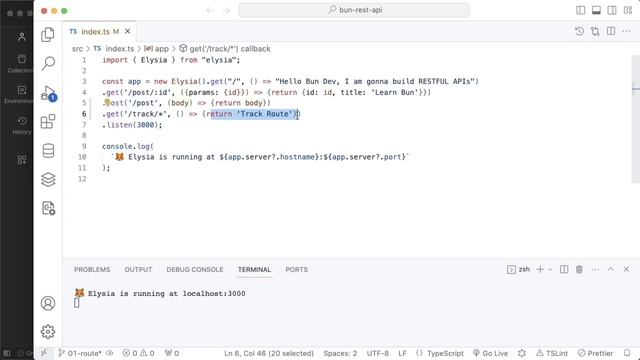Open the activity bar icon below the layers stack
640x360 pixels.
(48, 208)
